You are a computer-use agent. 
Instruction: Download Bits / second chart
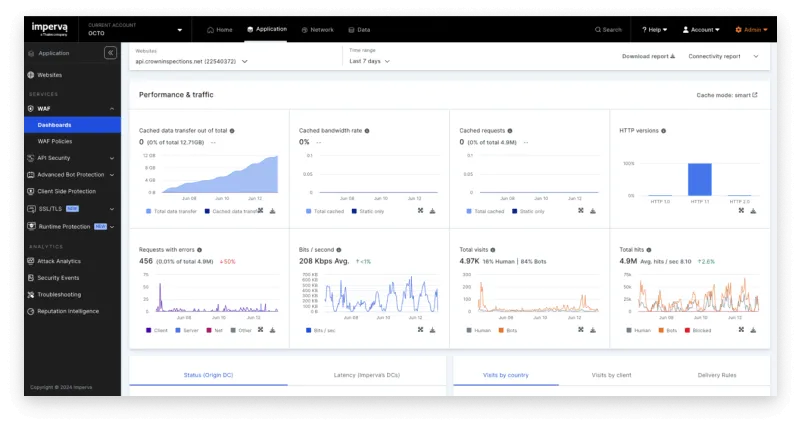click(433, 330)
